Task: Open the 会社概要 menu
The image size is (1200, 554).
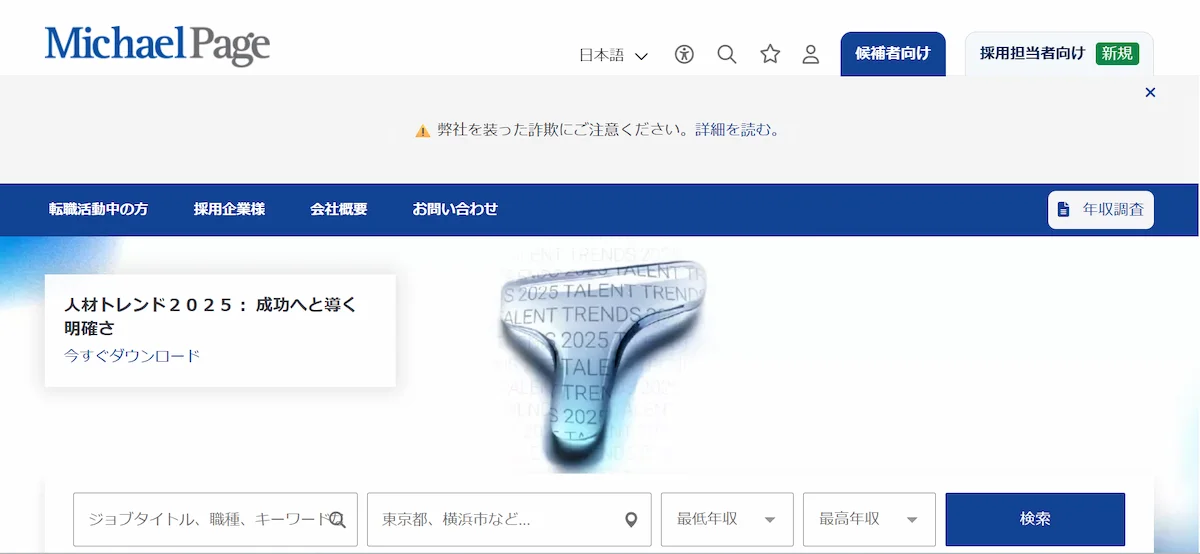Action: [338, 209]
